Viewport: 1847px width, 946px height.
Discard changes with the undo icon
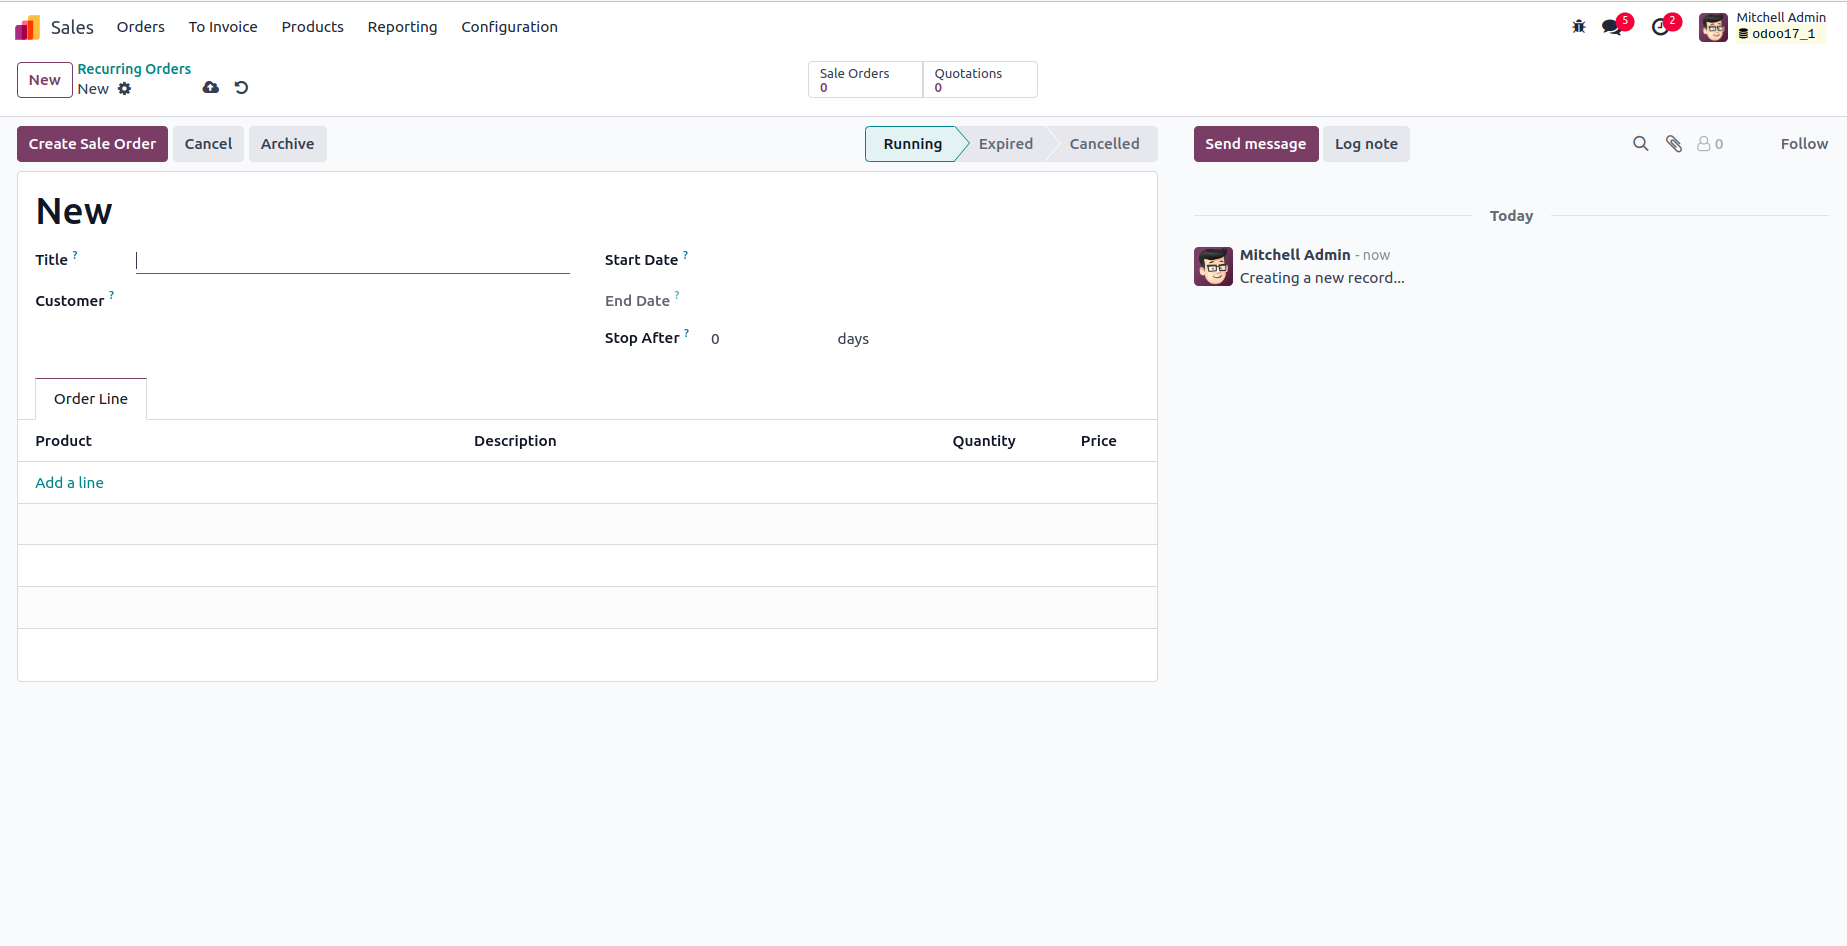tap(241, 88)
